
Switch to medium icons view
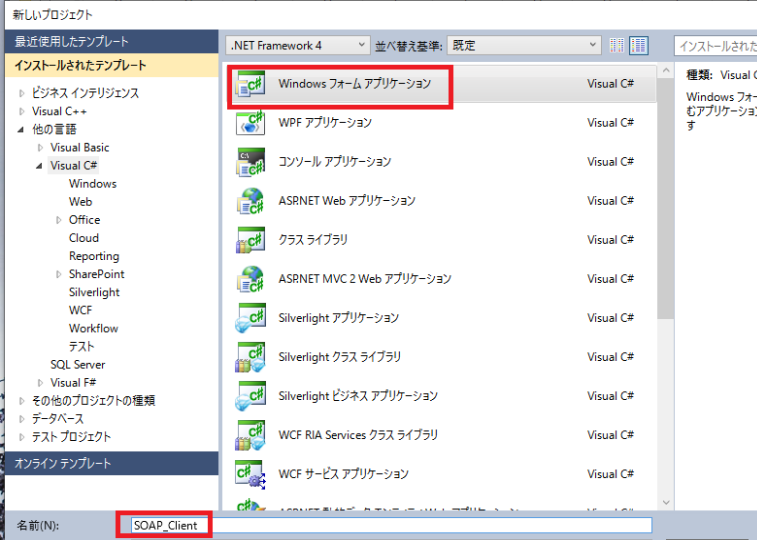tap(638, 45)
